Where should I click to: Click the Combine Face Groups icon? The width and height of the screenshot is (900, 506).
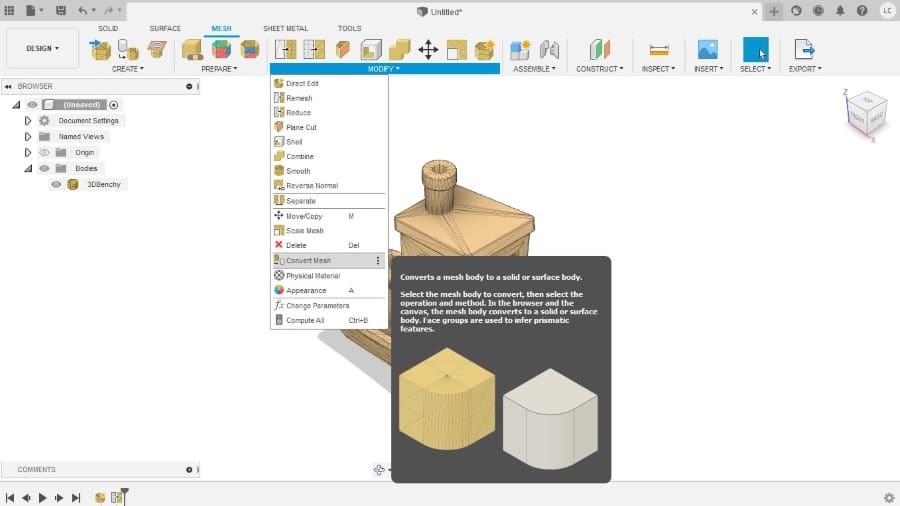[250, 49]
